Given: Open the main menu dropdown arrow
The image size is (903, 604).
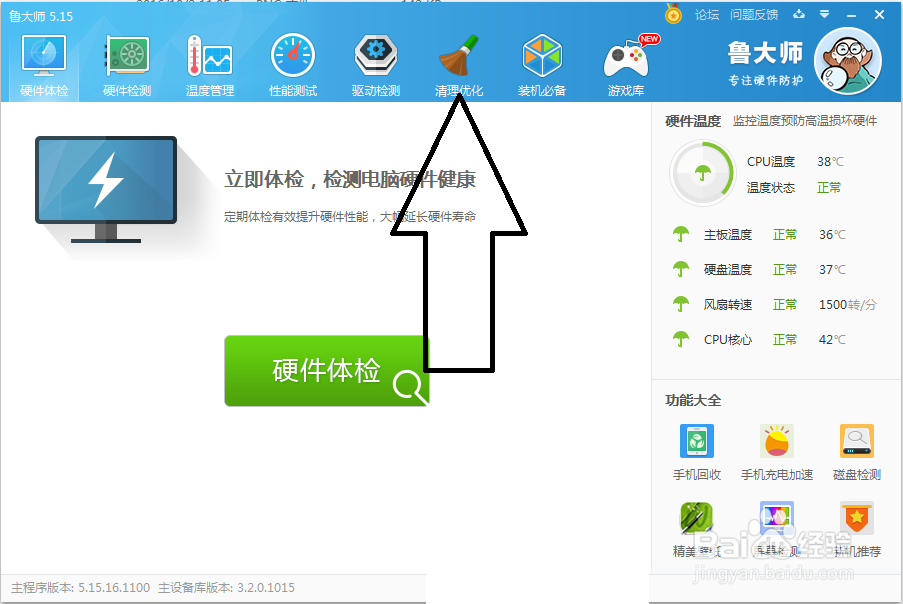Looking at the screenshot, I should tap(826, 14).
